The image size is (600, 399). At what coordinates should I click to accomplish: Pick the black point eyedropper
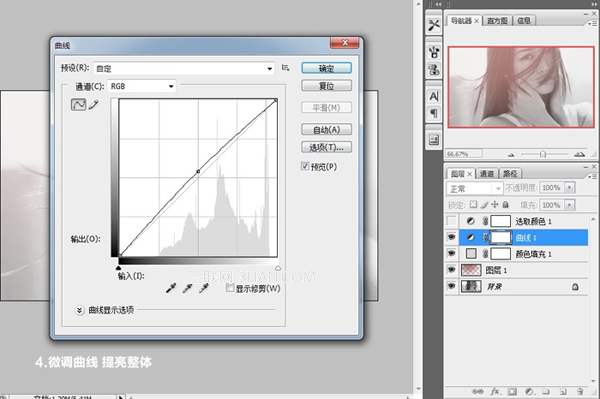pyautogui.click(x=171, y=288)
